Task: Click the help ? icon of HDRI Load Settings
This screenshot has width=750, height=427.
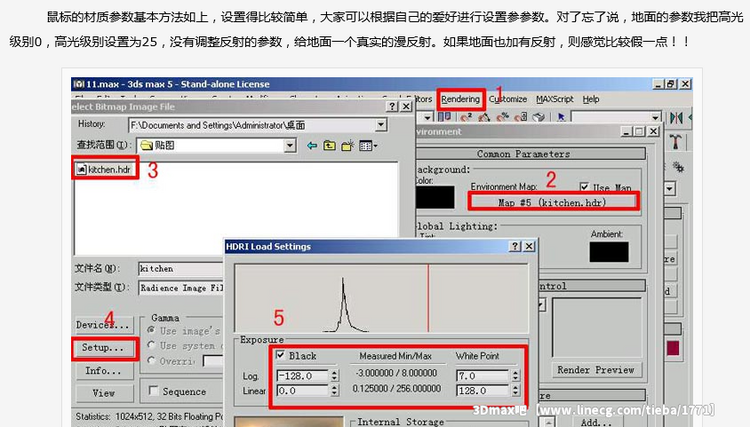Action: (x=515, y=246)
